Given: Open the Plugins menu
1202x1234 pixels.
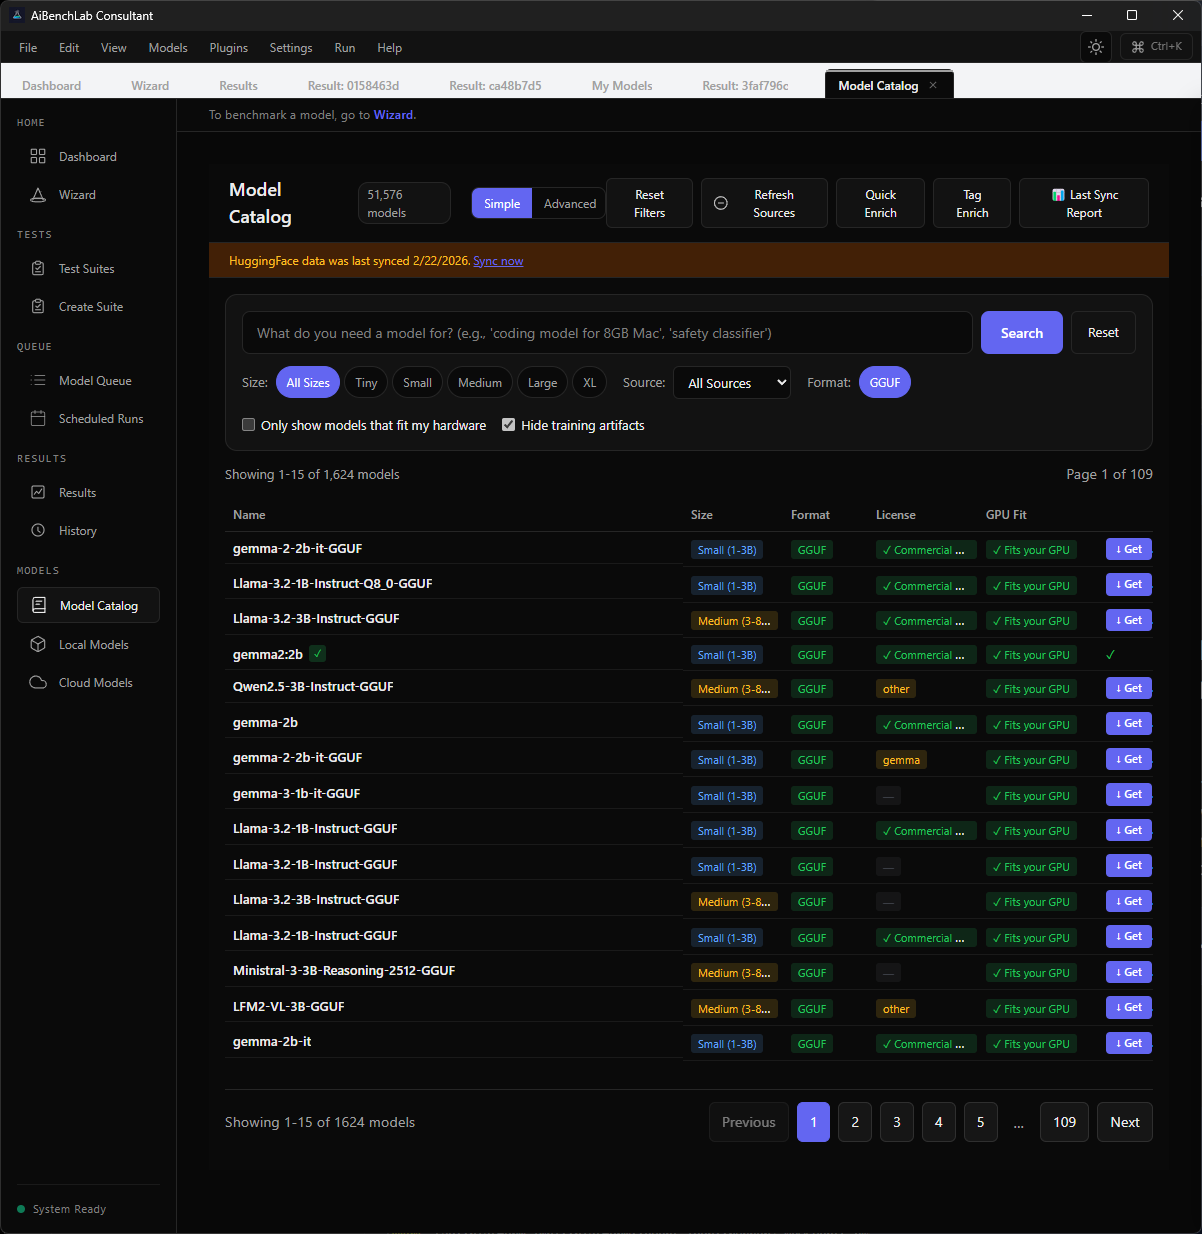Looking at the screenshot, I should pos(228,48).
